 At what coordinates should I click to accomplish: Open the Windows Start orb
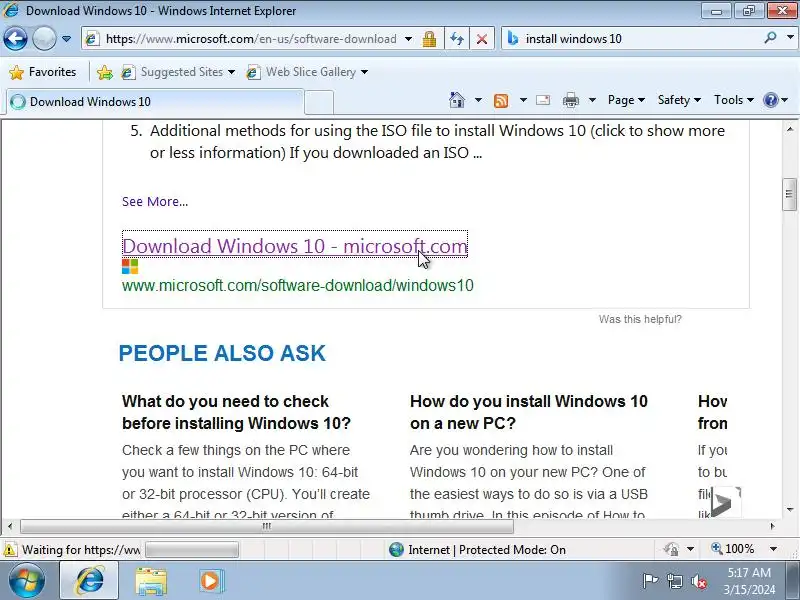(x=26, y=581)
